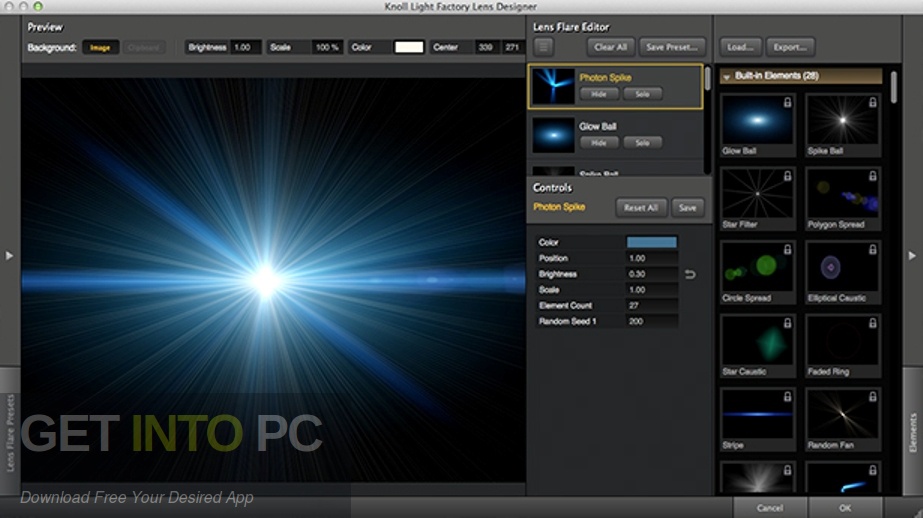The height and width of the screenshot is (518, 923).
Task: Edit the Controls Brightness value 0.30
Action: [651, 274]
